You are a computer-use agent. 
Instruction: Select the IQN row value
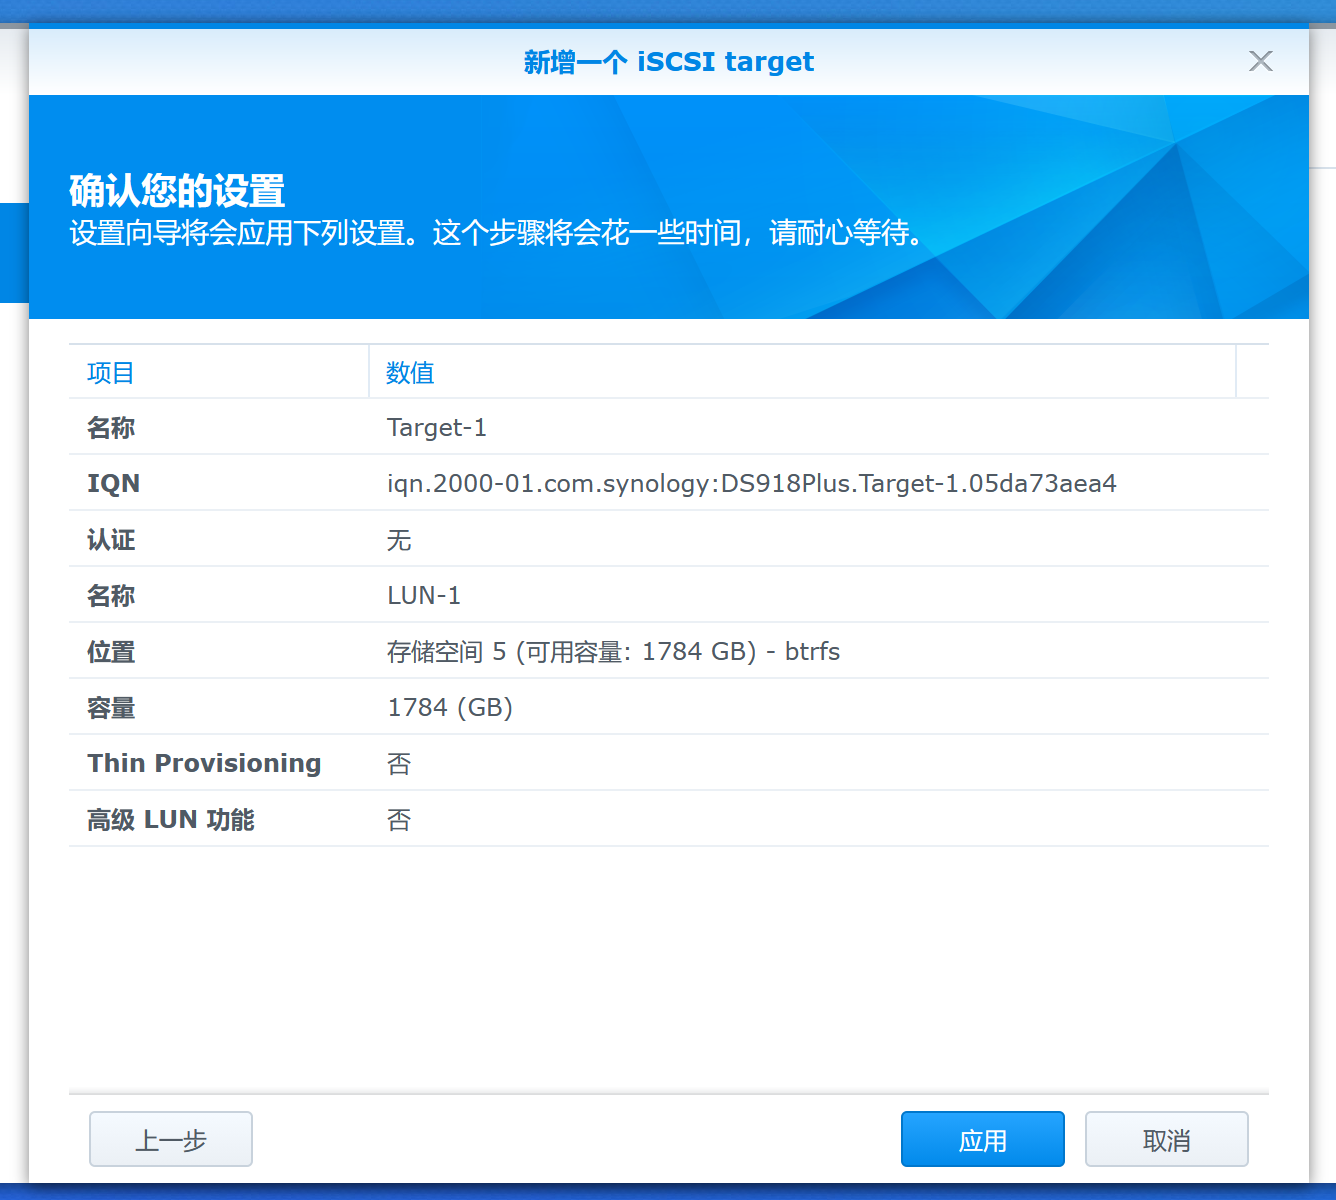point(751,484)
